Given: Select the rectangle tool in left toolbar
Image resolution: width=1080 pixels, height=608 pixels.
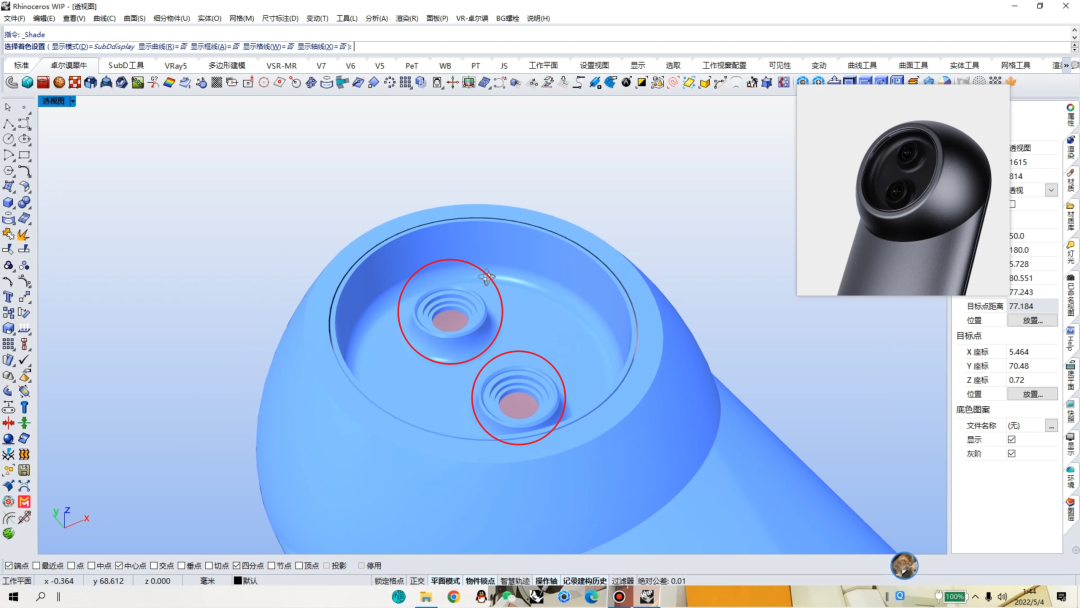Looking at the screenshot, I should [x=24, y=155].
